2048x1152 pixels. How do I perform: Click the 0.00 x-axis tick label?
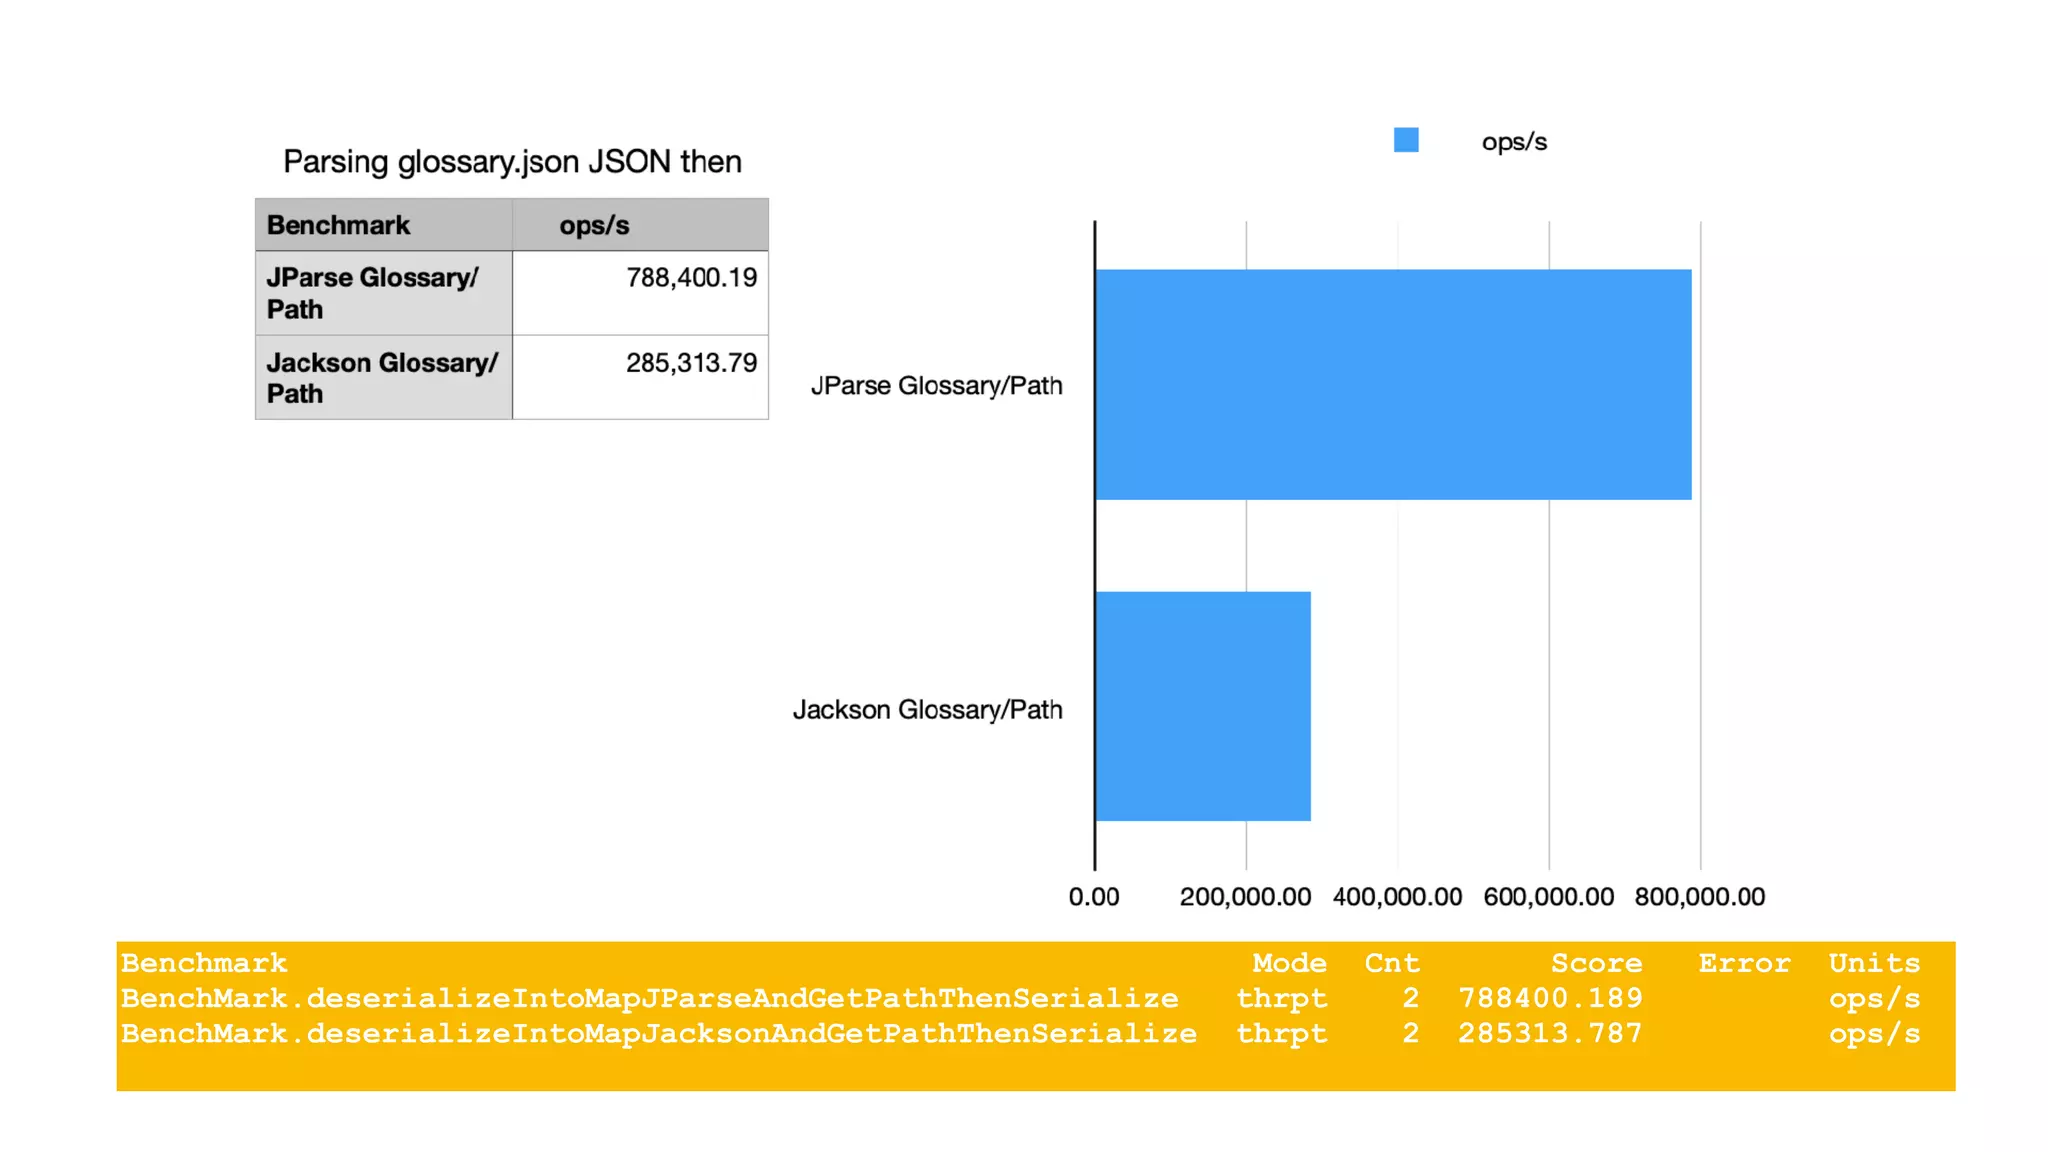coord(1094,897)
